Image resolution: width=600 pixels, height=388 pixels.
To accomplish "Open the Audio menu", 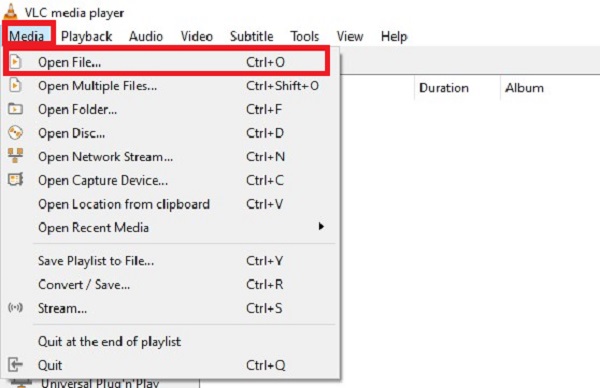I will click(146, 36).
